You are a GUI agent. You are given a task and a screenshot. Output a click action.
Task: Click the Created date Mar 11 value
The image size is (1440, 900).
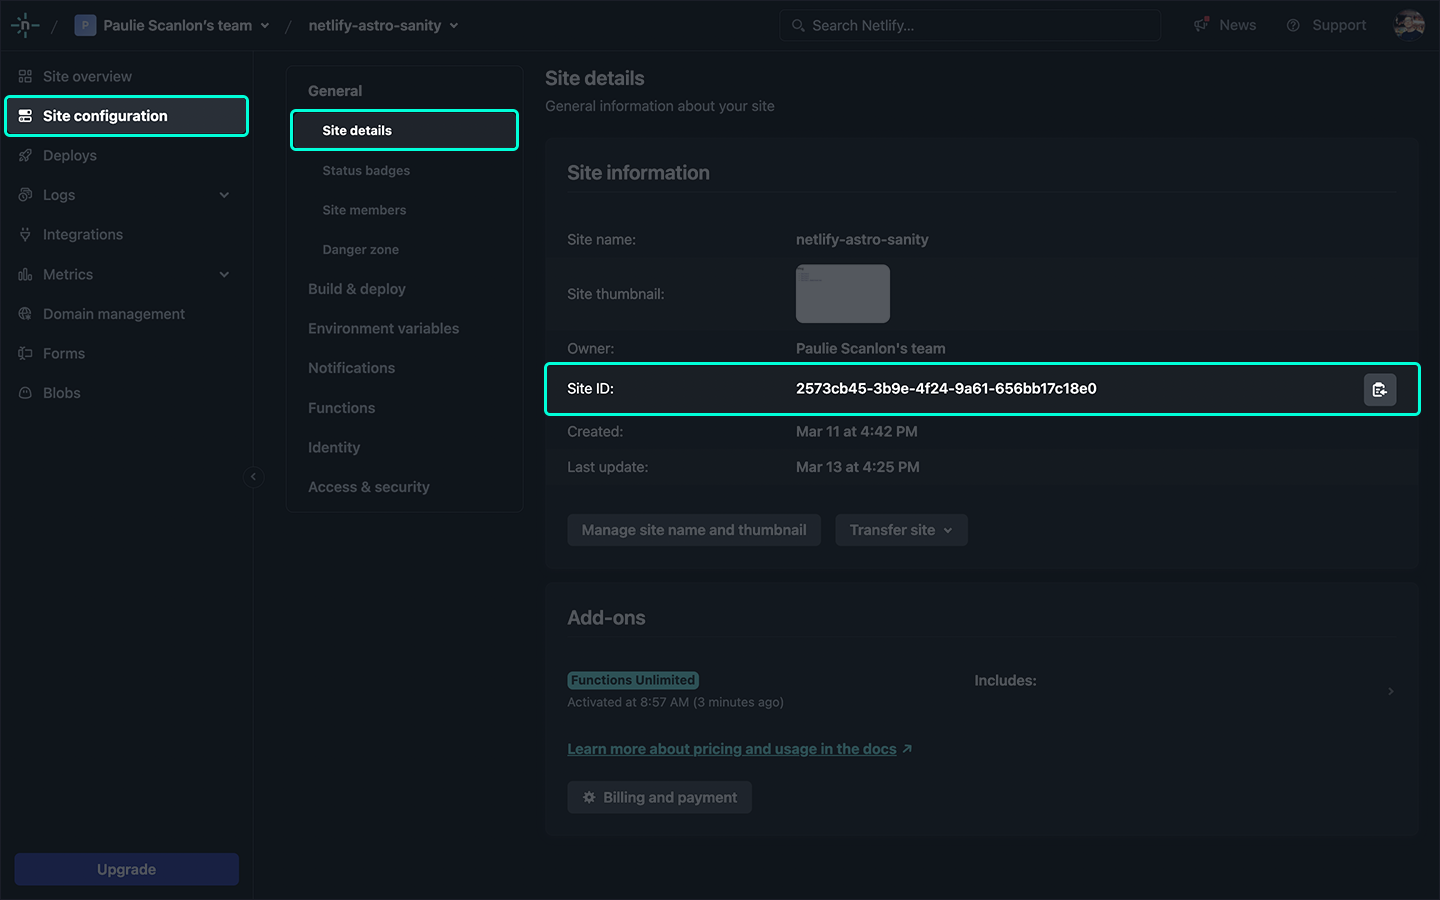(x=856, y=432)
